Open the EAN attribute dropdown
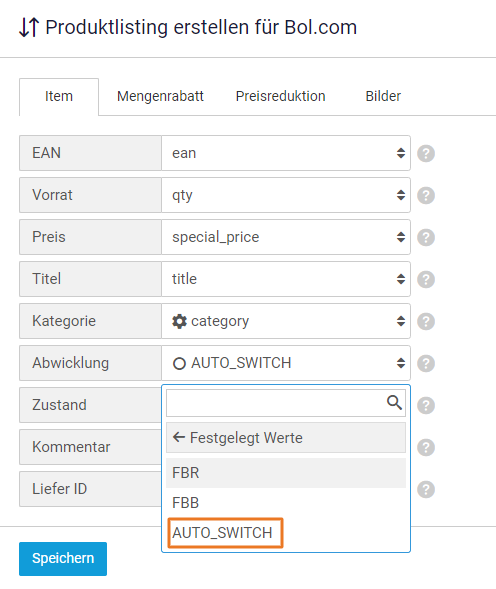This screenshot has height=589, width=496. coord(286,153)
